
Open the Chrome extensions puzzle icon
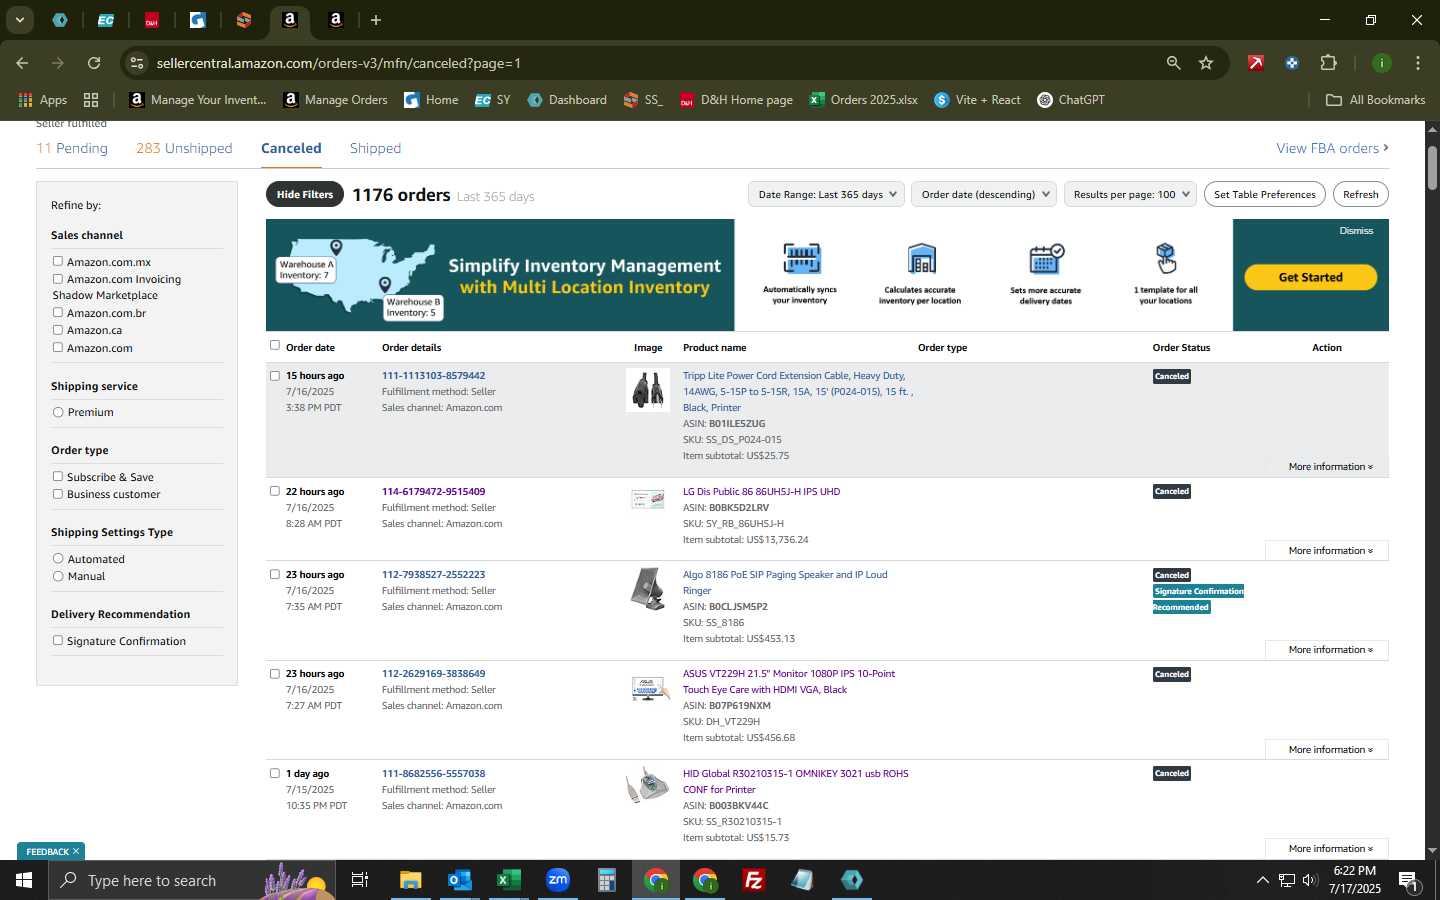point(1328,63)
